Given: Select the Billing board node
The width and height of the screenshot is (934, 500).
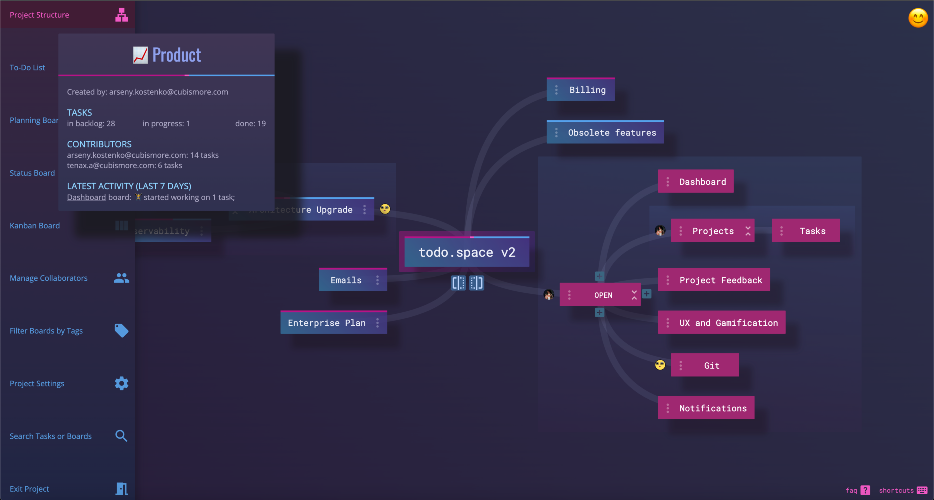Looking at the screenshot, I should click(x=581, y=89).
